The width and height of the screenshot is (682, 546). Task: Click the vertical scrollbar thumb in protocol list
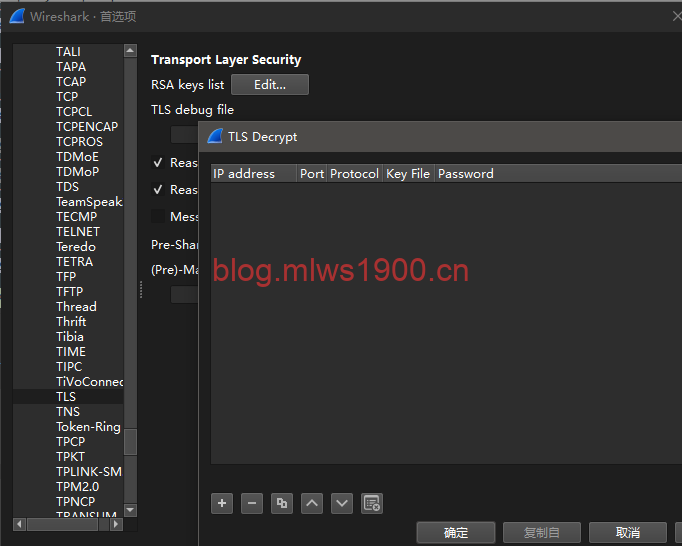[130, 442]
